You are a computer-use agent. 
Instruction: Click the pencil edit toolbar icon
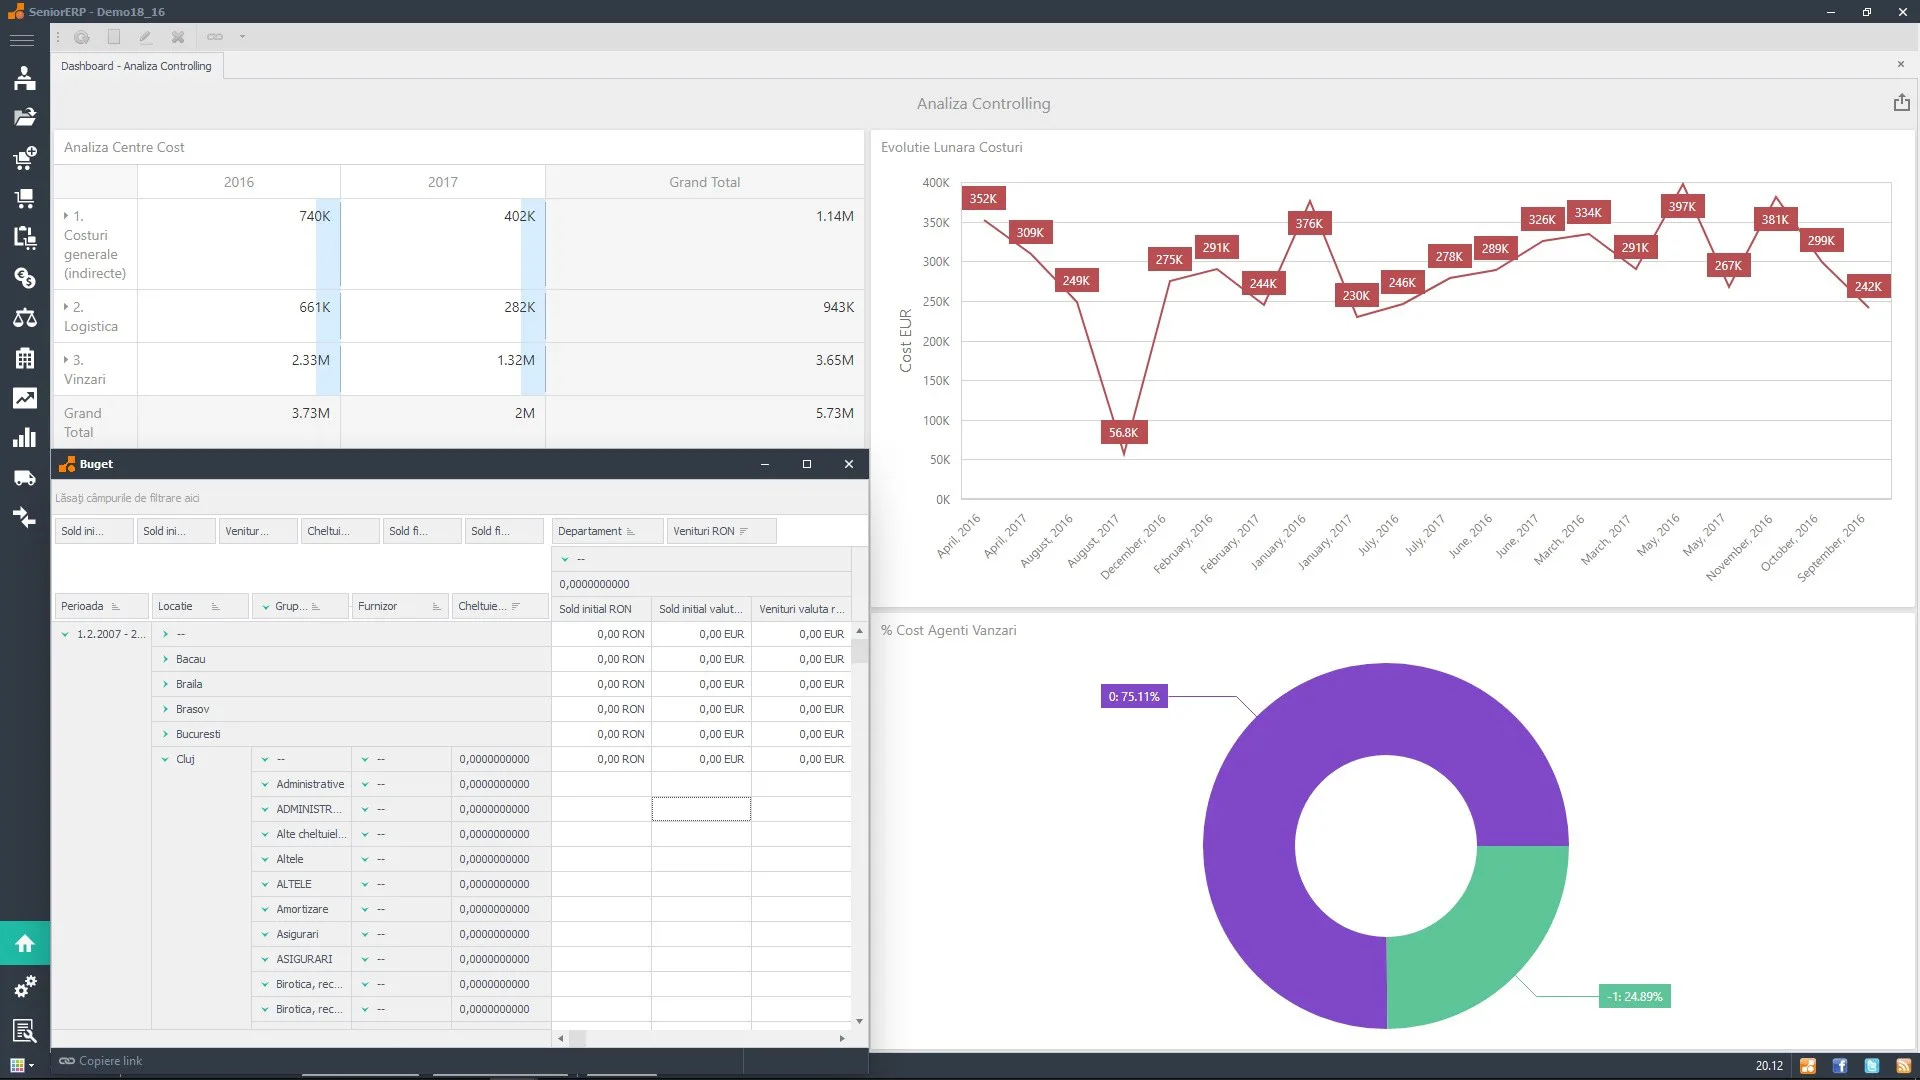pyautogui.click(x=146, y=37)
